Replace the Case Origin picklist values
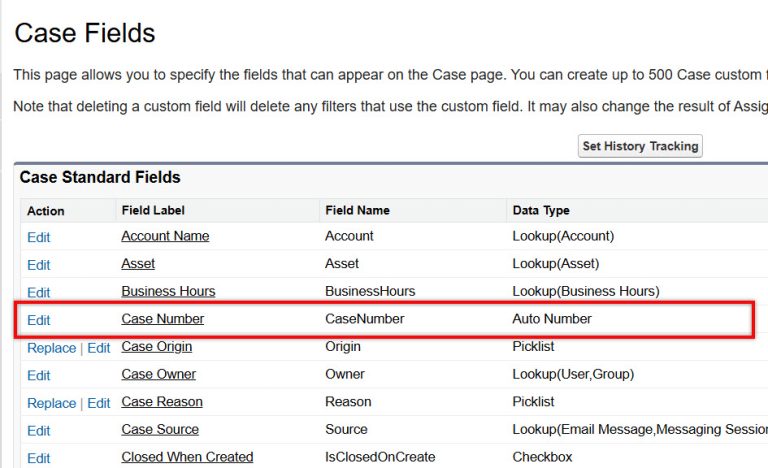 click(51, 348)
